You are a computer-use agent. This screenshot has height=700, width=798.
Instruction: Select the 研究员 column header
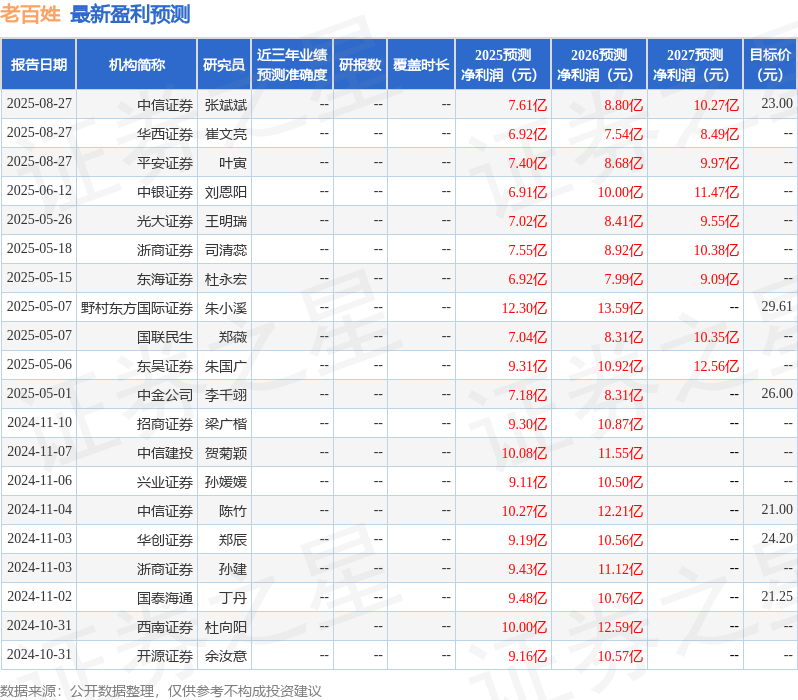[x=224, y=65]
